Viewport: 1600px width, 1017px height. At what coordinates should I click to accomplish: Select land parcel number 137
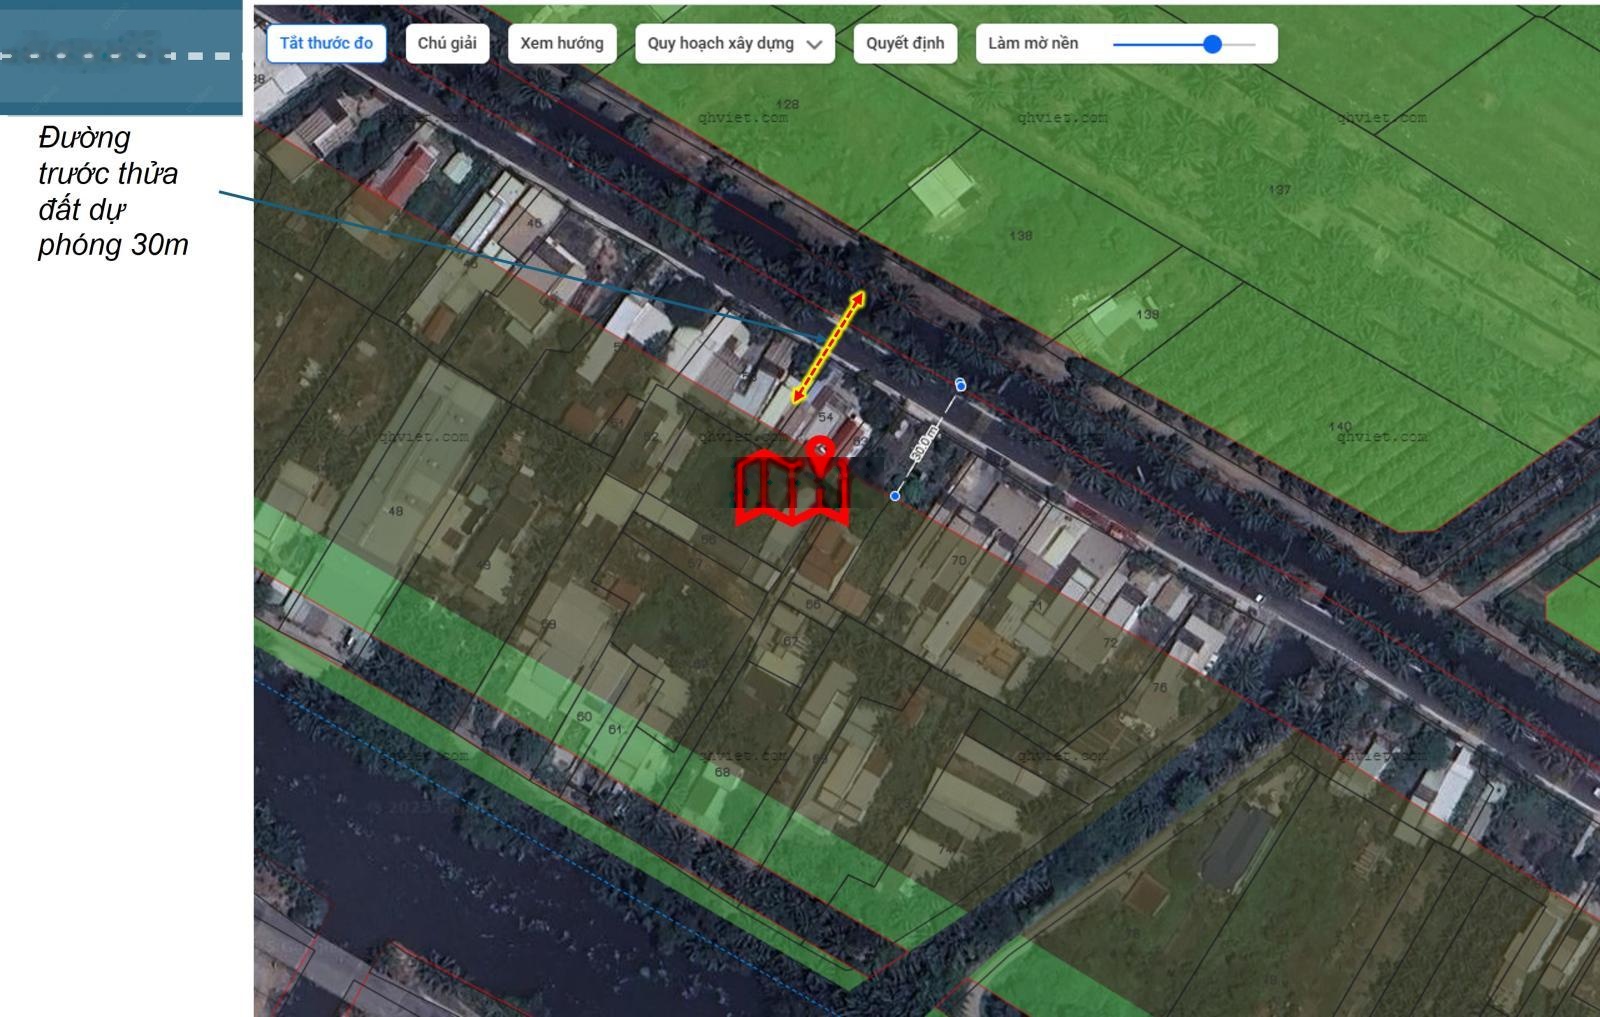pyautogui.click(x=1279, y=190)
